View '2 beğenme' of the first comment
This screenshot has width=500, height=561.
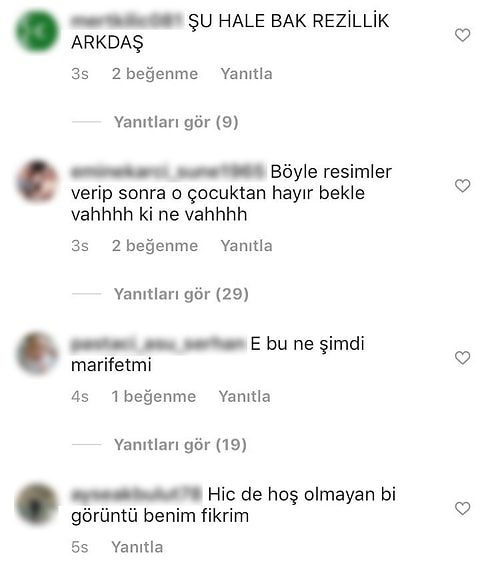155,74
